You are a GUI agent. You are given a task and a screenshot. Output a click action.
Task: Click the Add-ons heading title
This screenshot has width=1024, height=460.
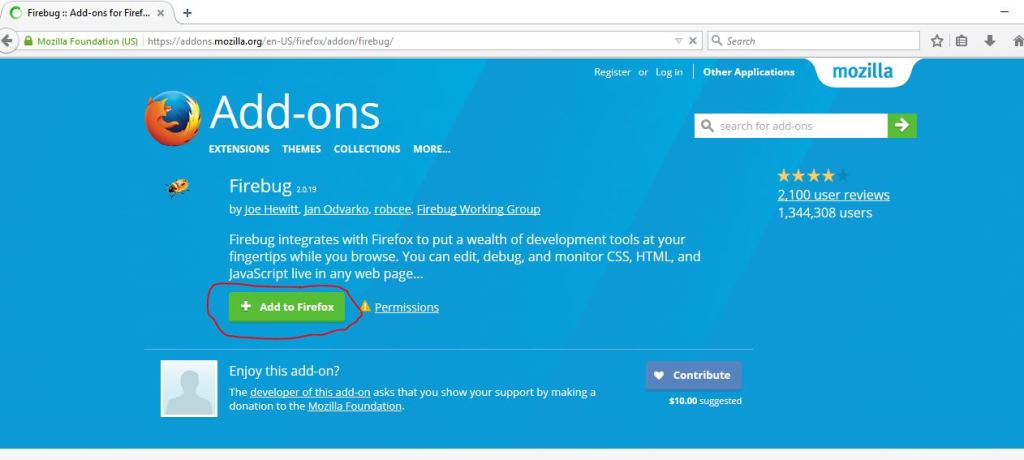tap(295, 112)
